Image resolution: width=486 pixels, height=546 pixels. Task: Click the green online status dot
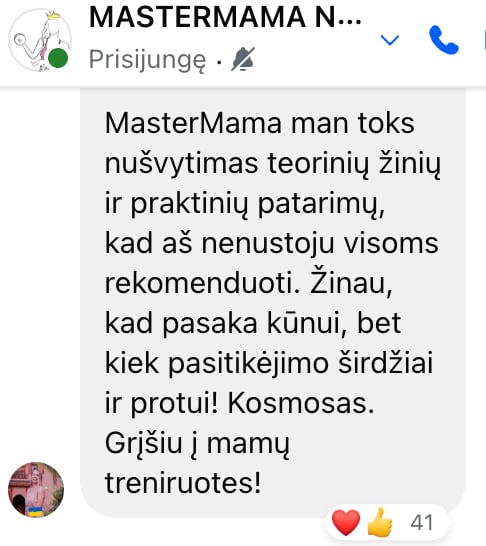58,58
